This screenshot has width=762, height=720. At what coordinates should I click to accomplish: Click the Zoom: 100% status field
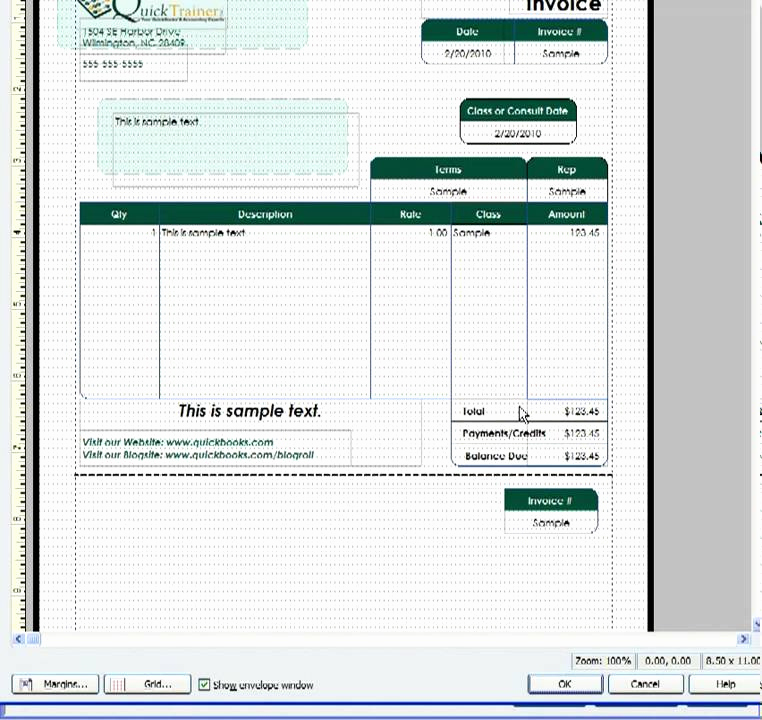tap(603, 661)
